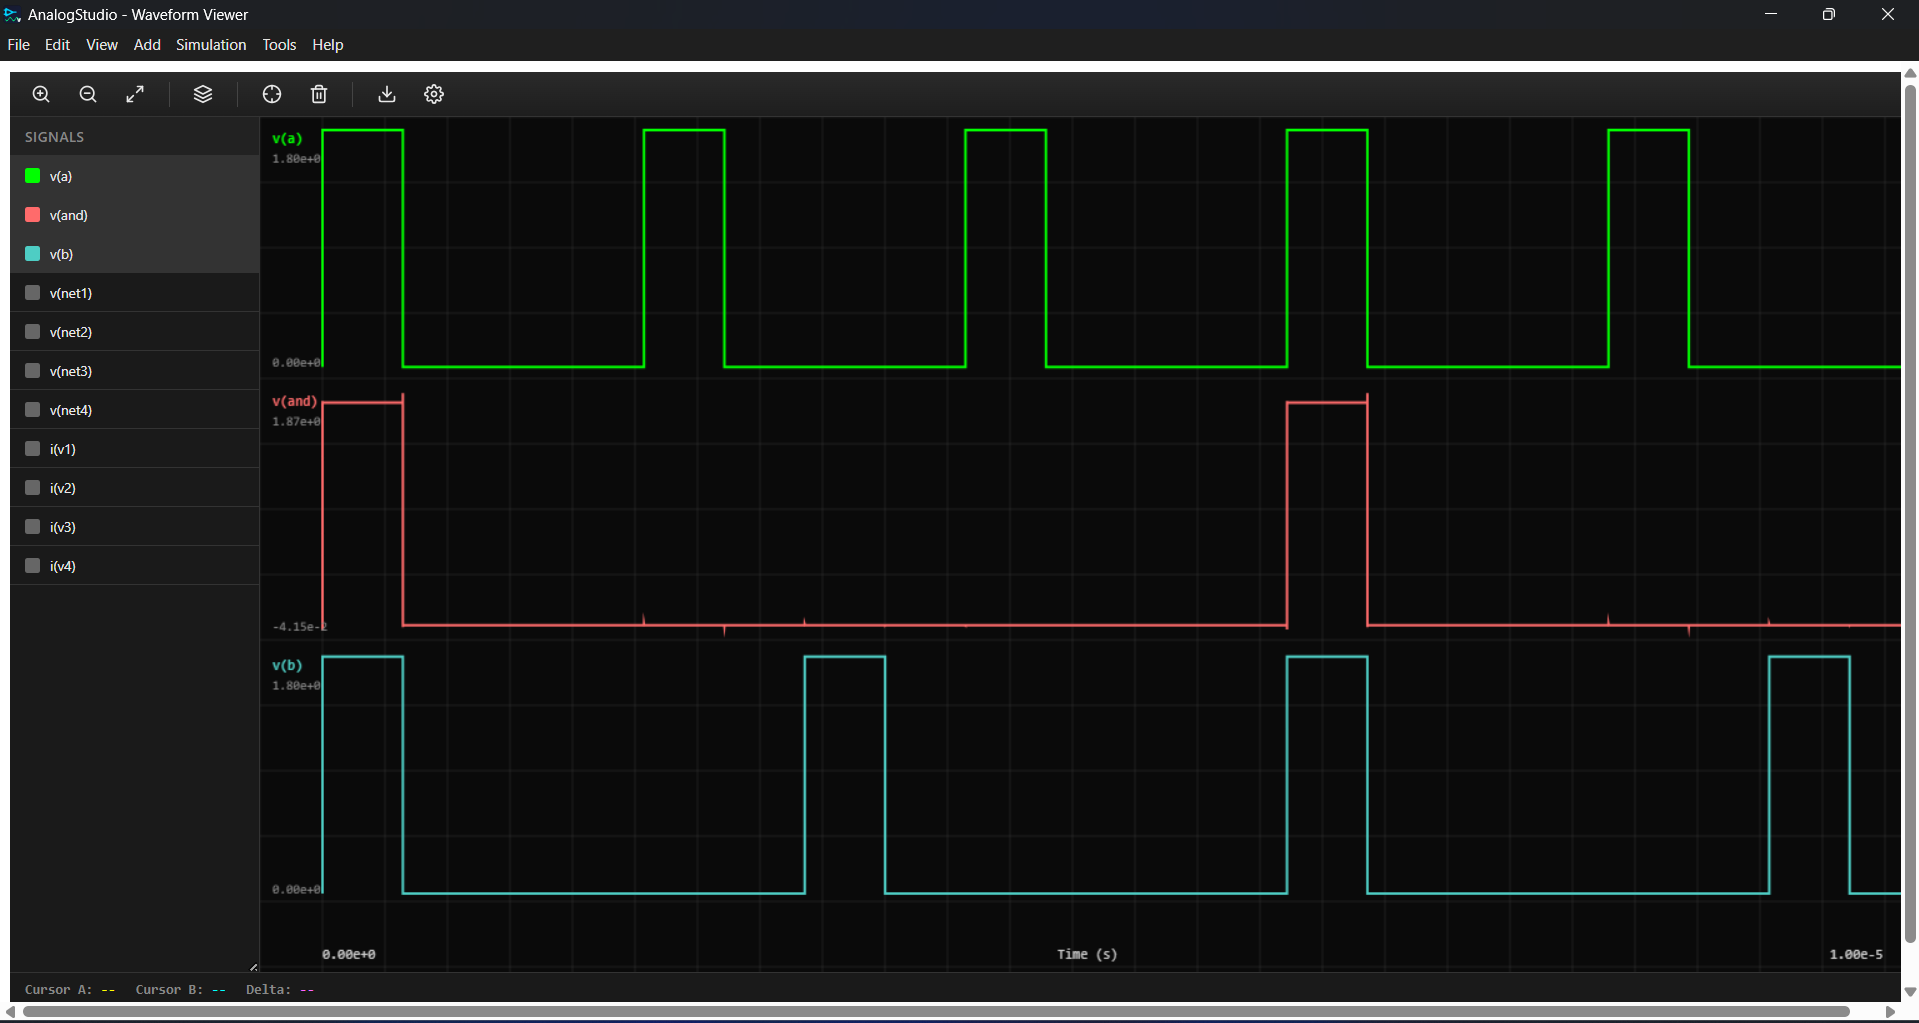Screen dimensions: 1919x1023
Task: Open the Edit menu
Action: 57,45
